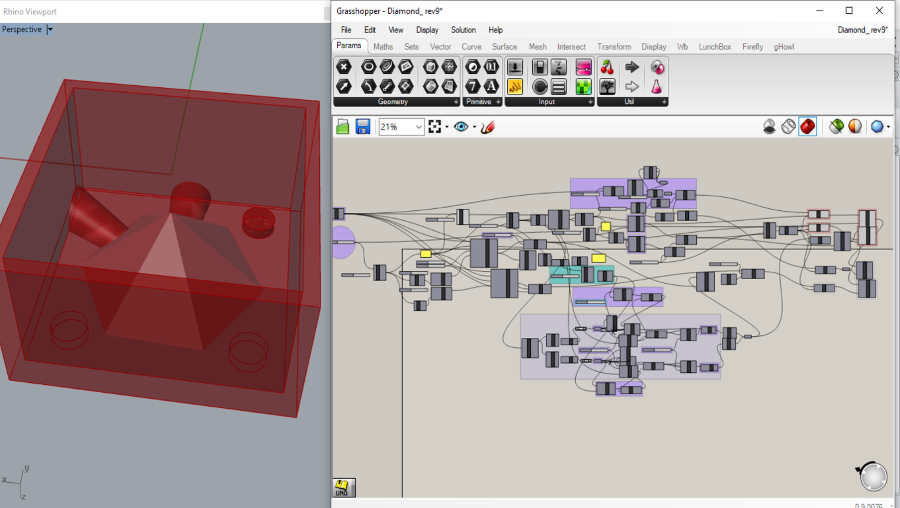900x508 pixels.
Task: Select the Boolean Toggle input icon
Action: tap(540, 67)
